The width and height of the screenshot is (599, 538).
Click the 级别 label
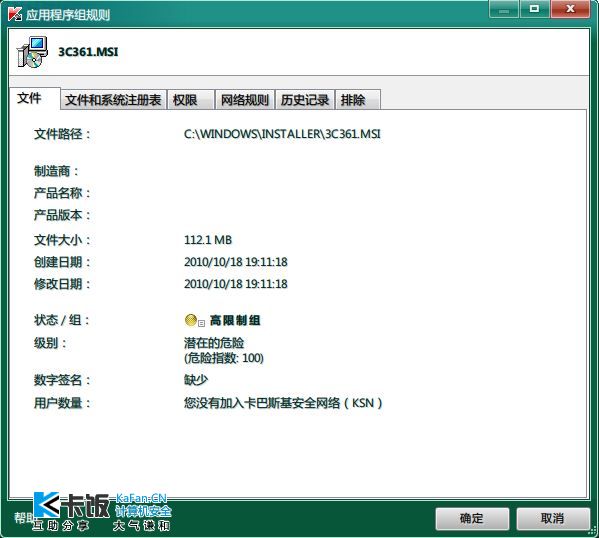50,343
